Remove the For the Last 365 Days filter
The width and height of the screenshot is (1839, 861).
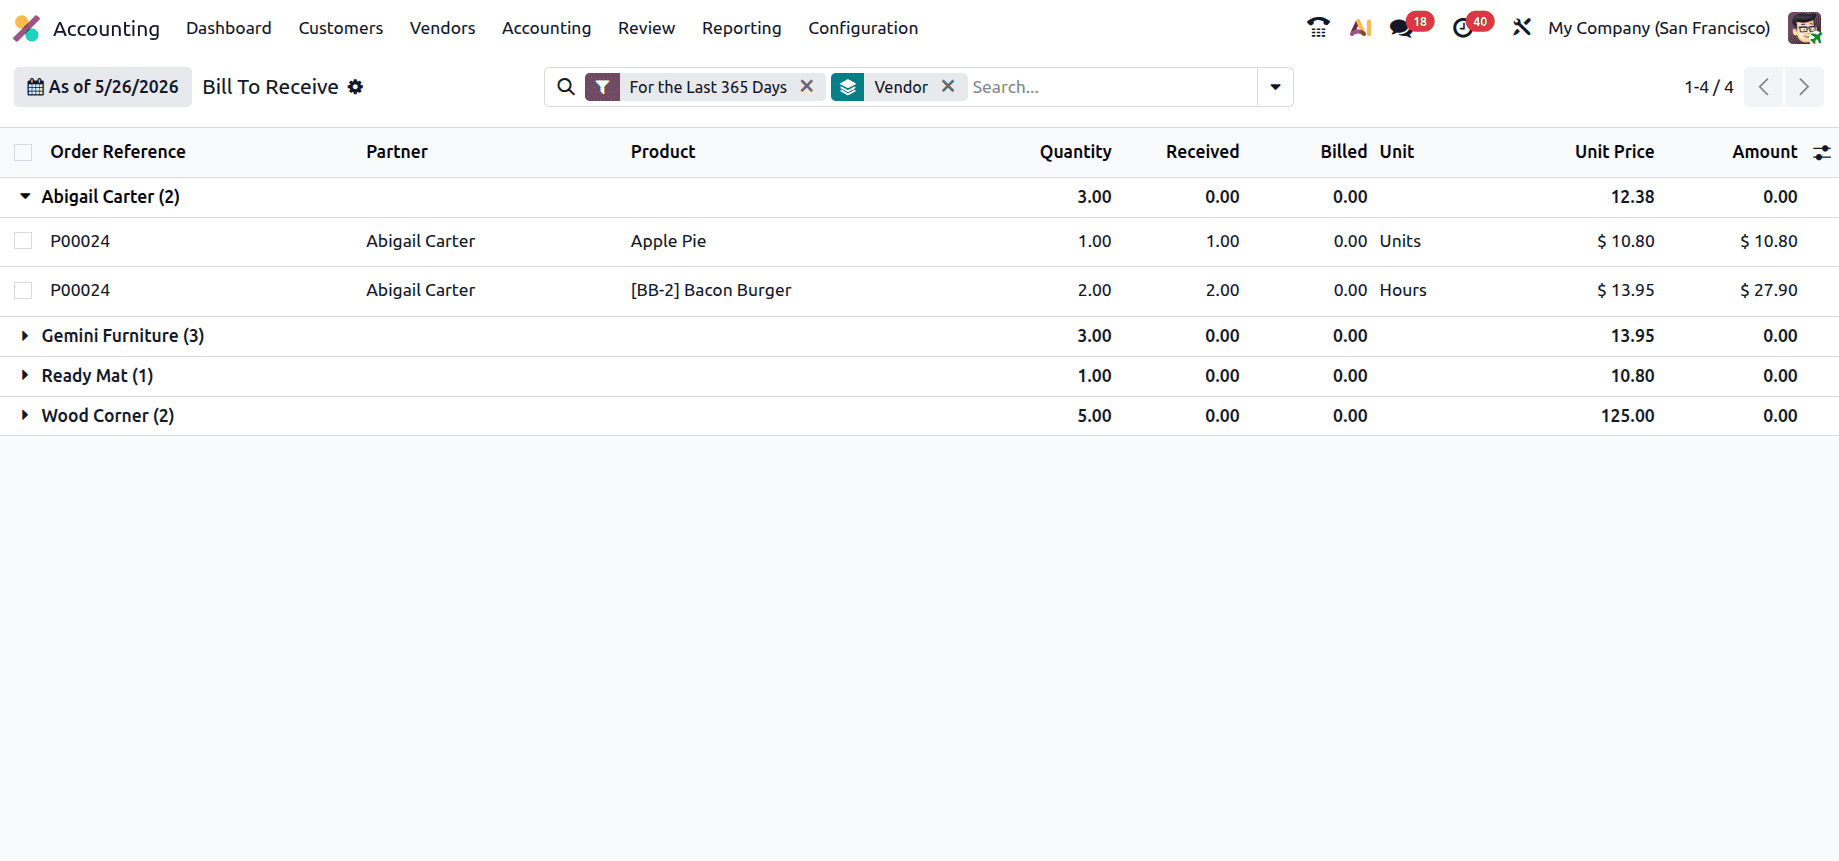tap(807, 86)
